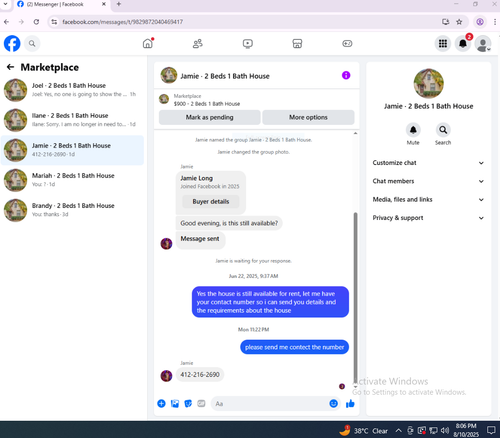The height and width of the screenshot is (438, 500).
Task: Expand Media, files and links section
Action: [x=428, y=199]
